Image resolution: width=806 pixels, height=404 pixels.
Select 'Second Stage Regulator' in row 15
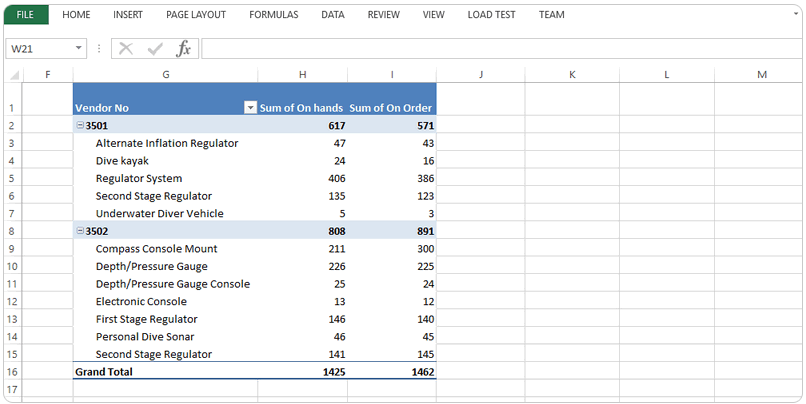[166, 354]
